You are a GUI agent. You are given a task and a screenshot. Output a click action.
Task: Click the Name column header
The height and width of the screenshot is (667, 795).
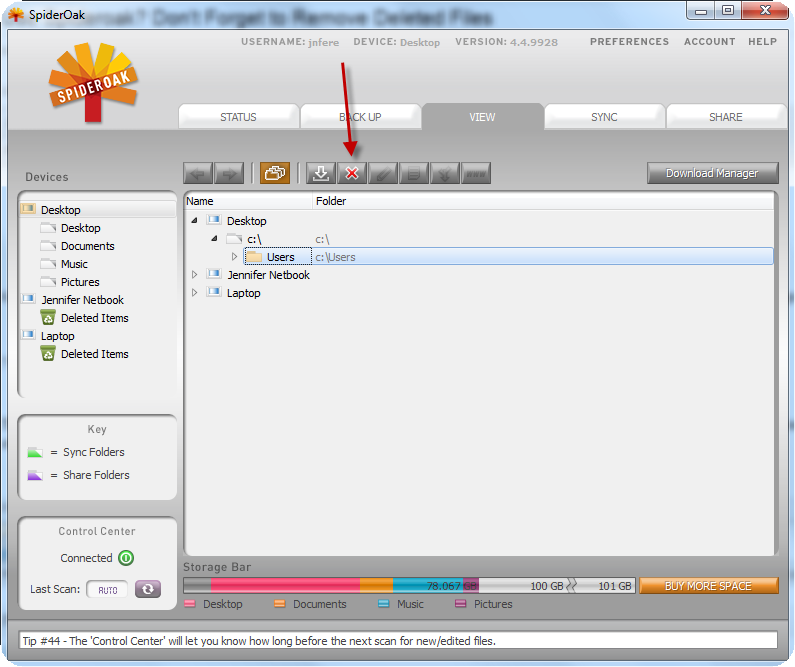248,201
